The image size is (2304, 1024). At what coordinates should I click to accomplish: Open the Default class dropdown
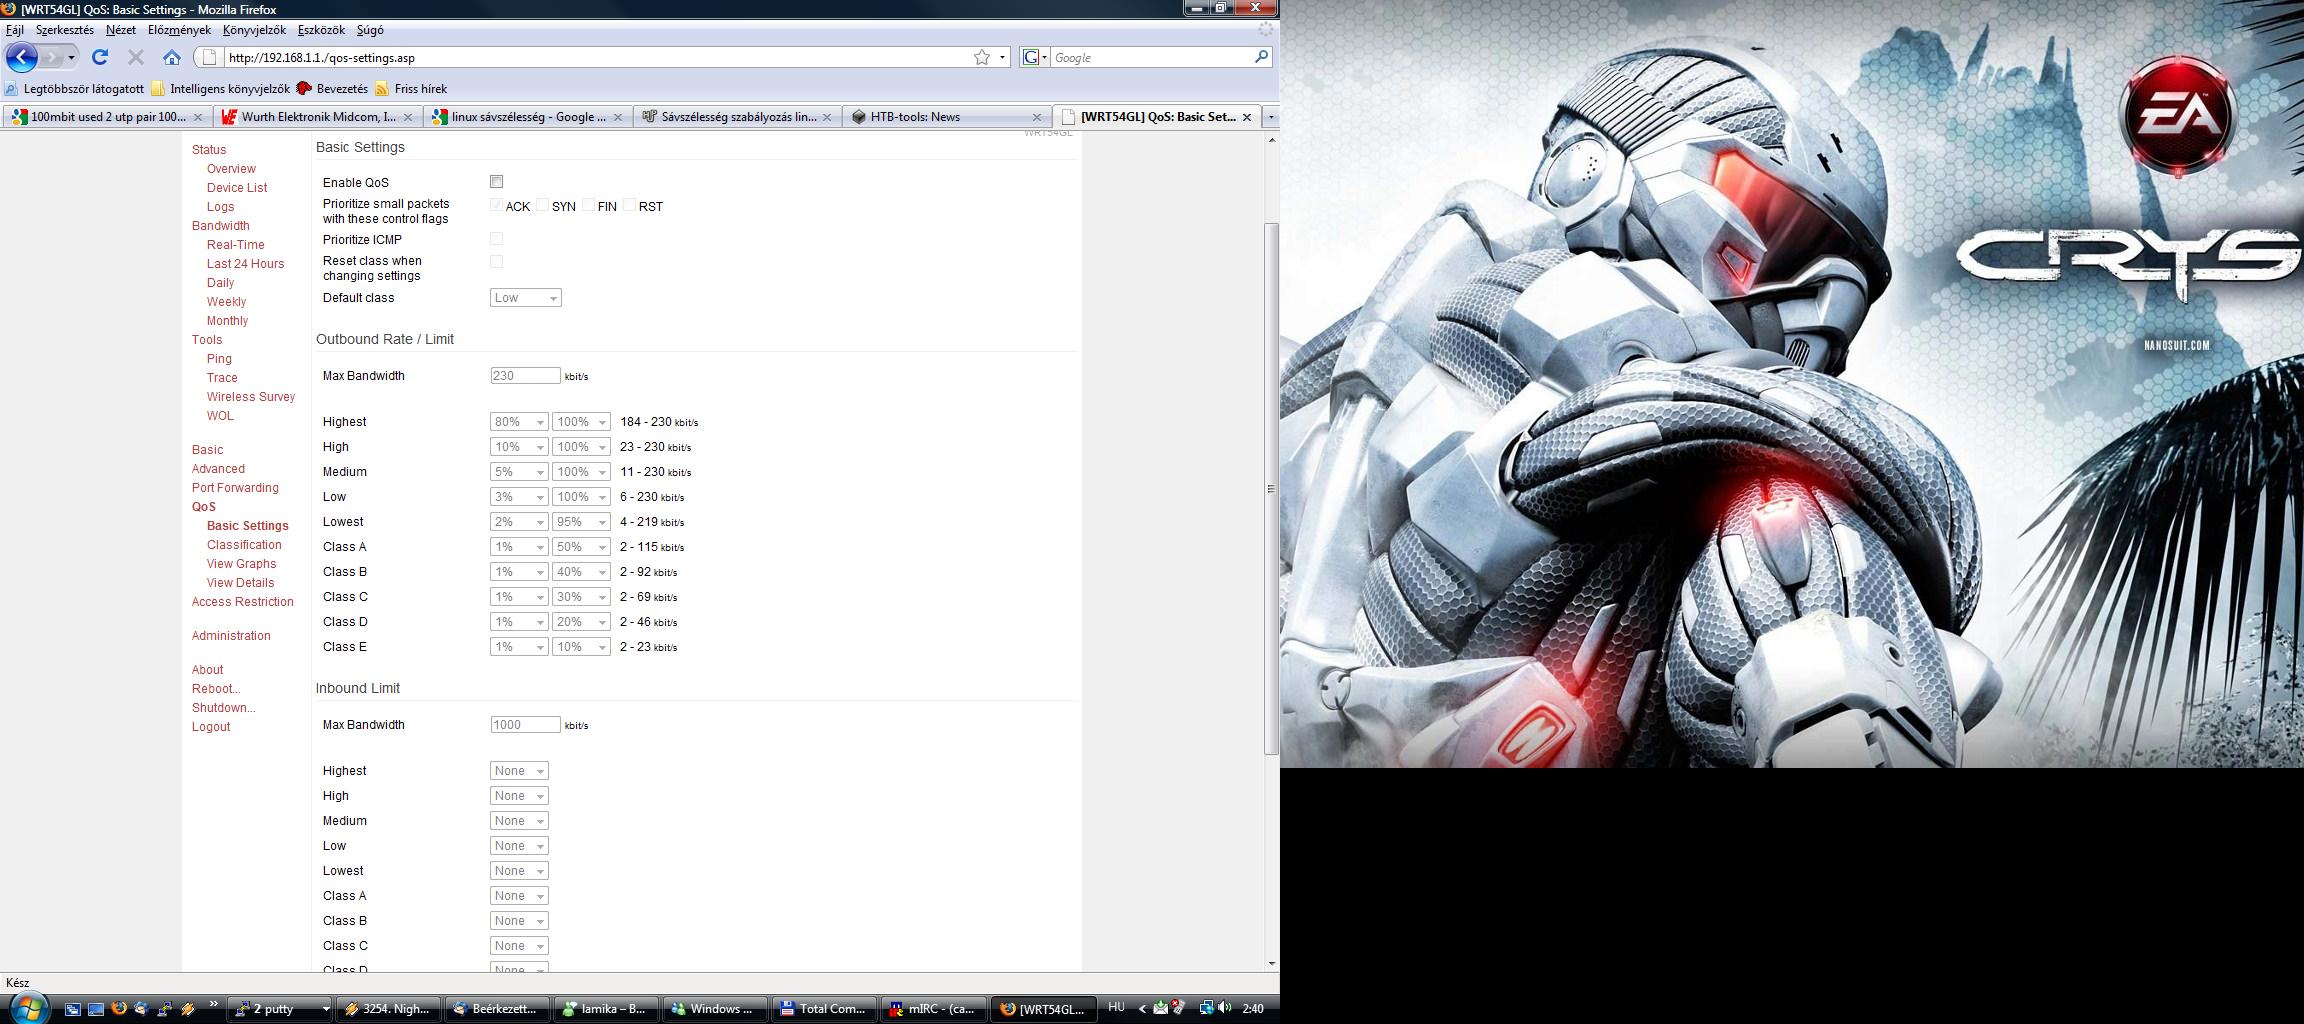click(x=525, y=298)
